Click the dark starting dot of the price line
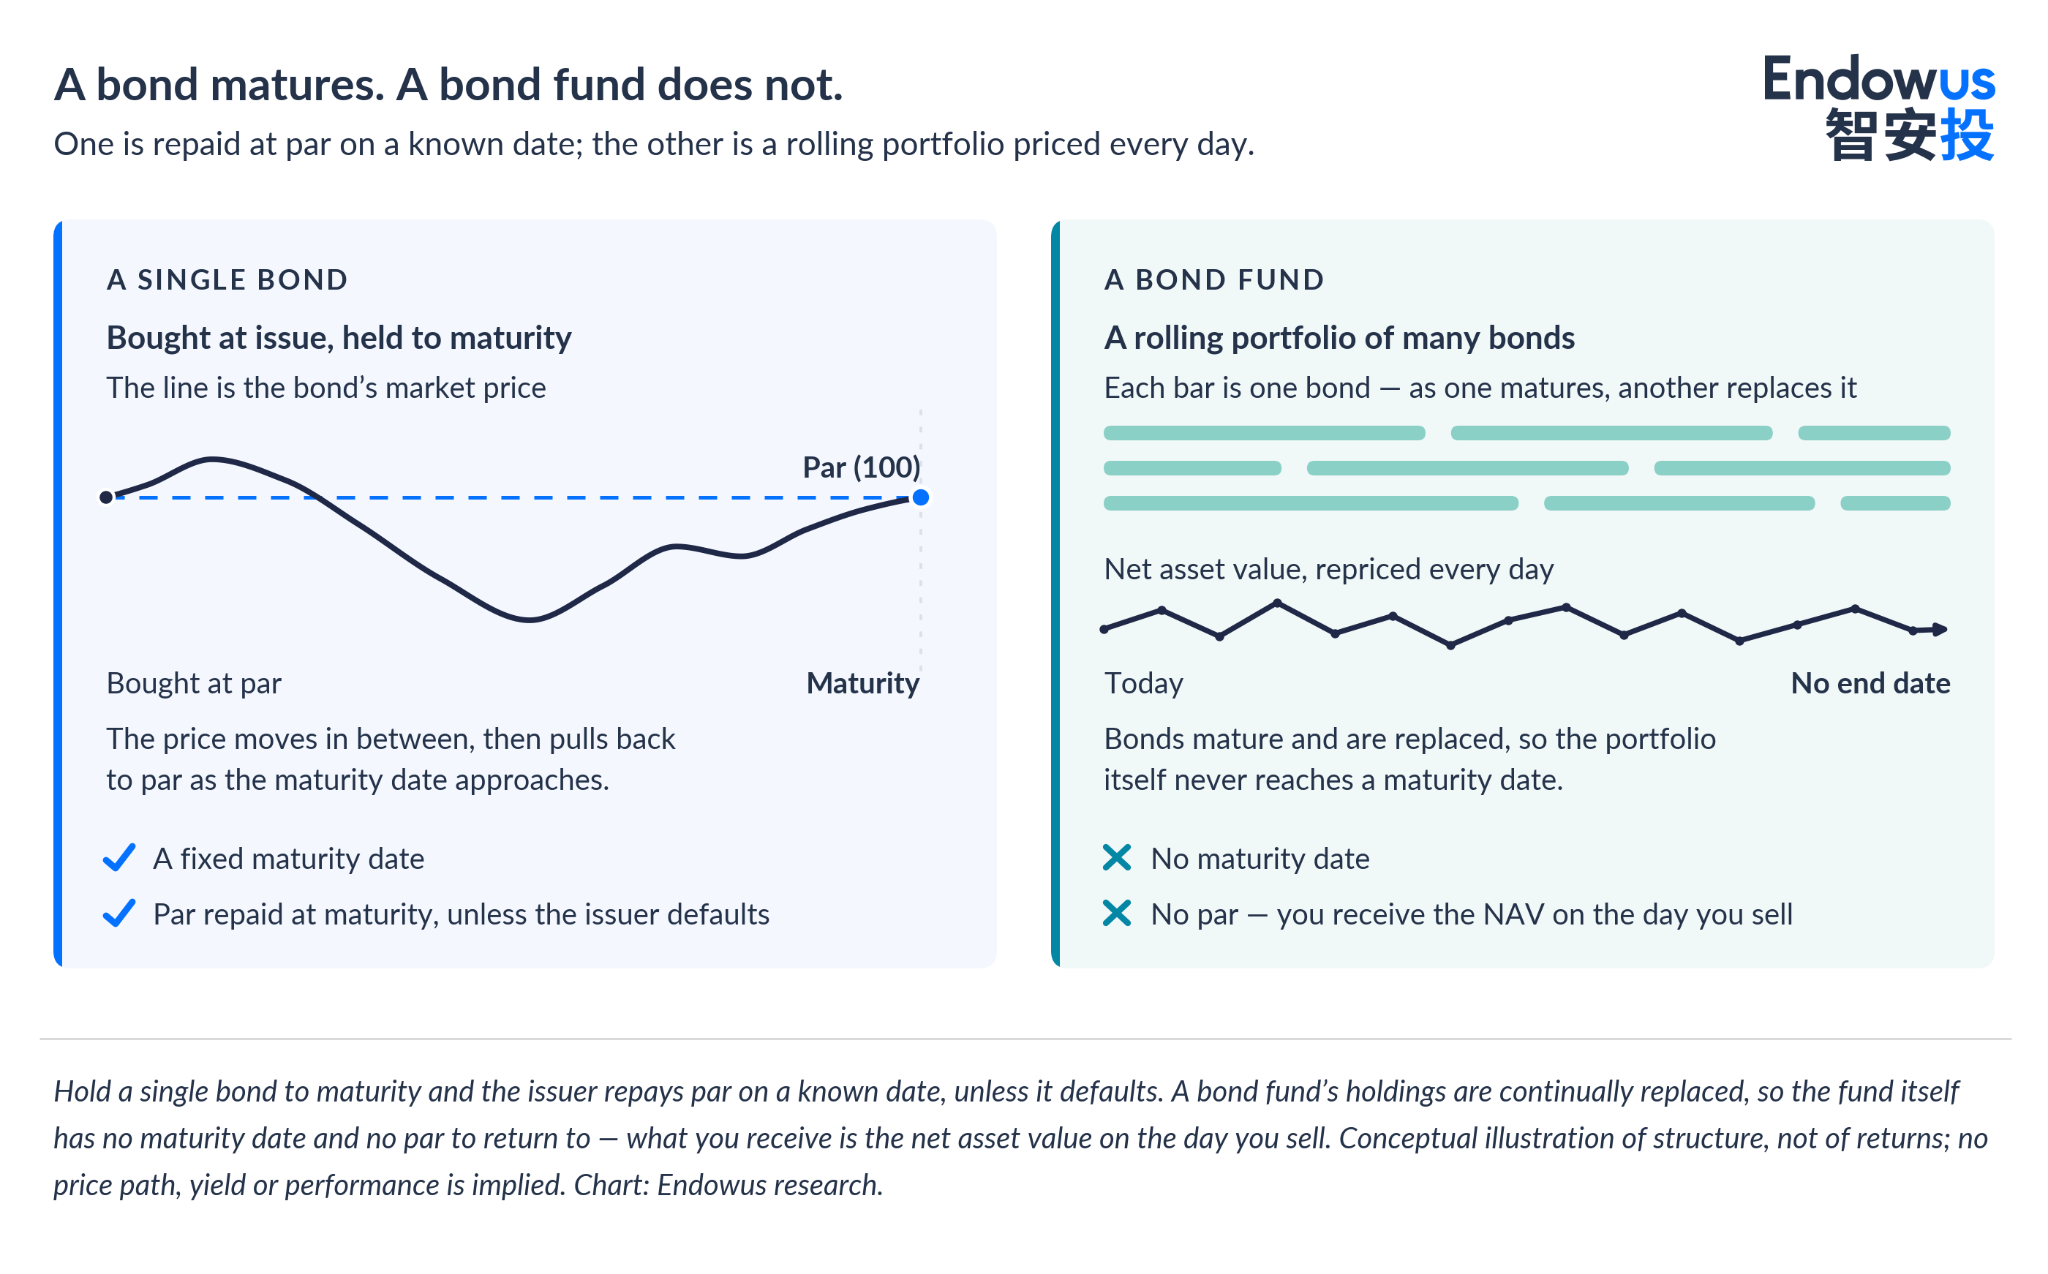Viewport: 2048px width, 1274px height. point(106,497)
